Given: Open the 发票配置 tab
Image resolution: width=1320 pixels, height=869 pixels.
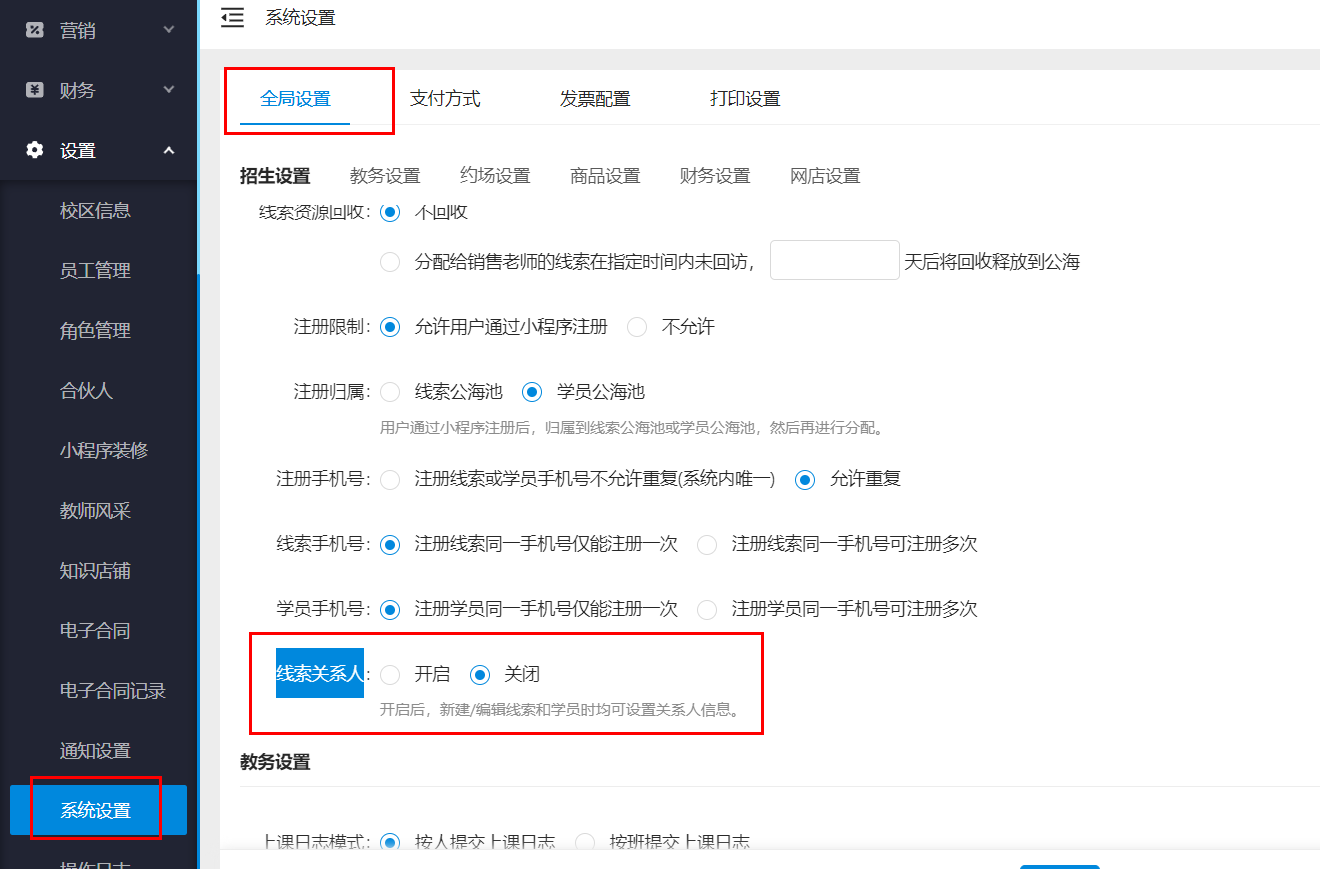Looking at the screenshot, I should [594, 98].
